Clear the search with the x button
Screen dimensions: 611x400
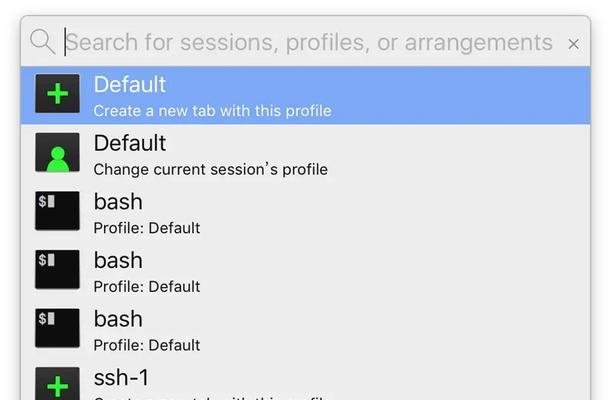[573, 44]
